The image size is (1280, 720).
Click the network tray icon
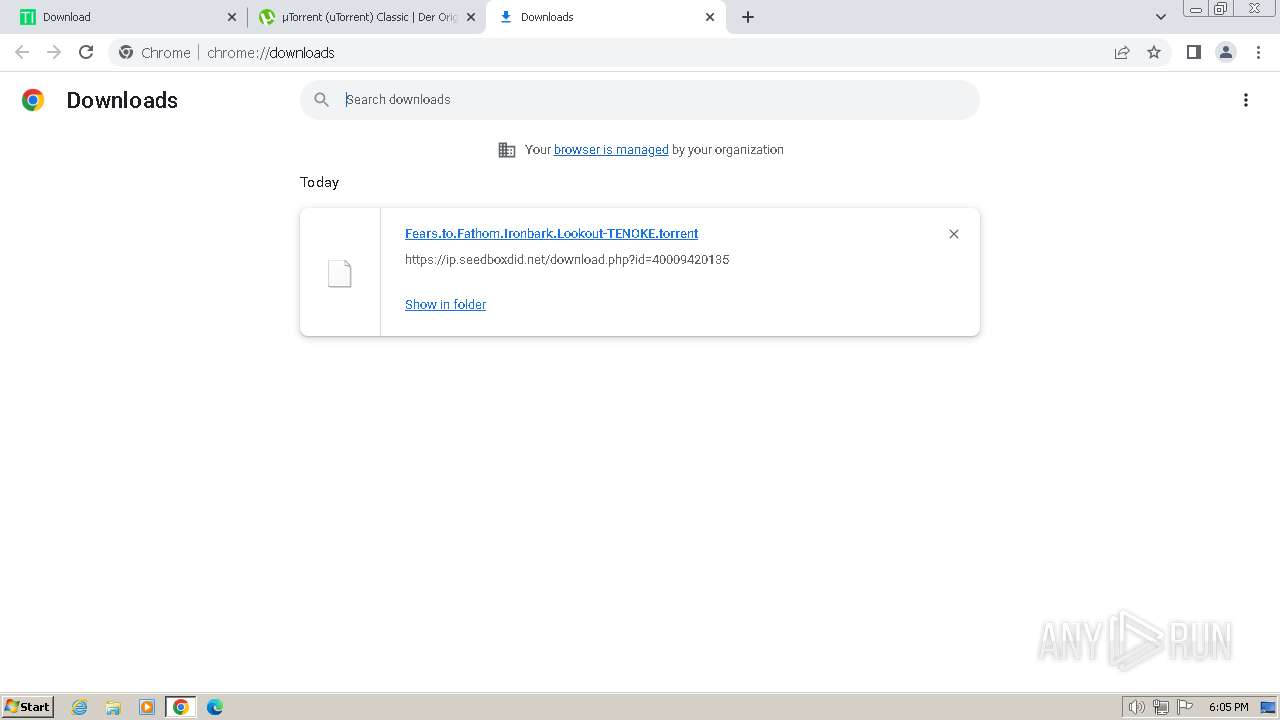1161,707
